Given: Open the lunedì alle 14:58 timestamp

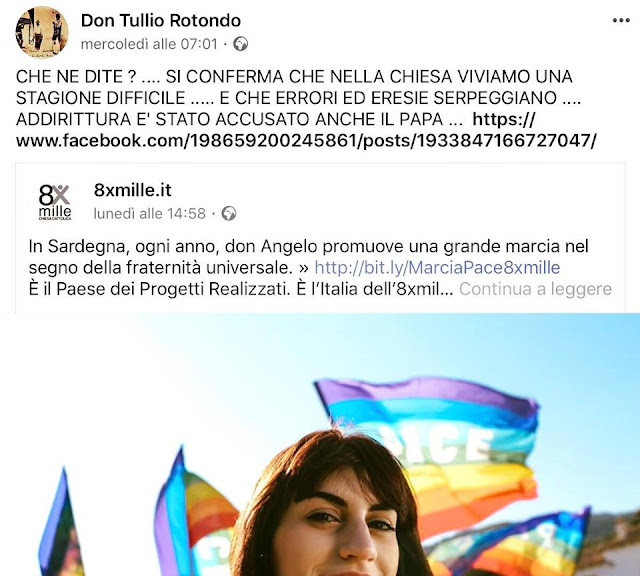Looking at the screenshot, I should 149,213.
